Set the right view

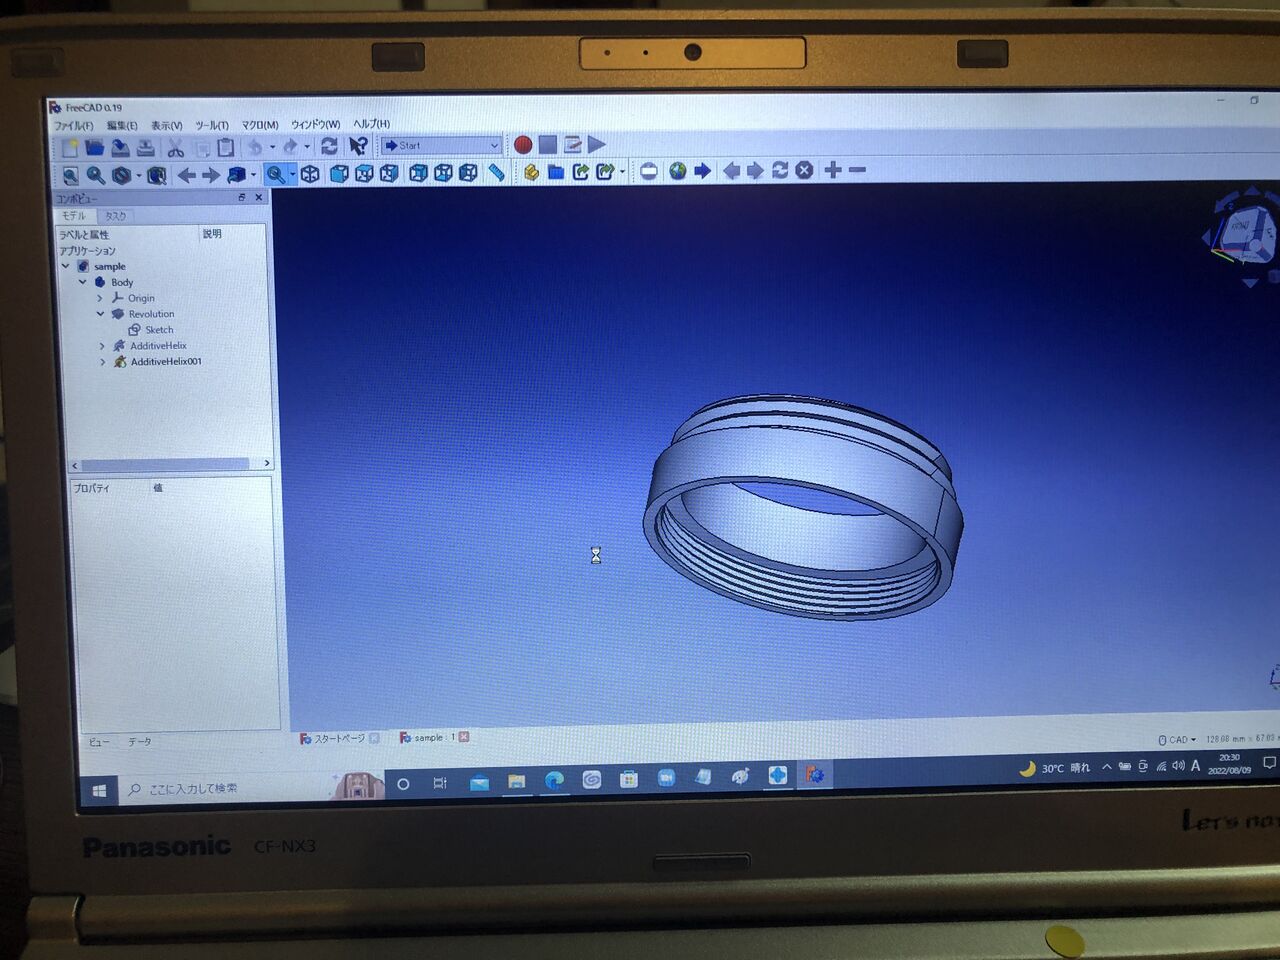coord(389,174)
